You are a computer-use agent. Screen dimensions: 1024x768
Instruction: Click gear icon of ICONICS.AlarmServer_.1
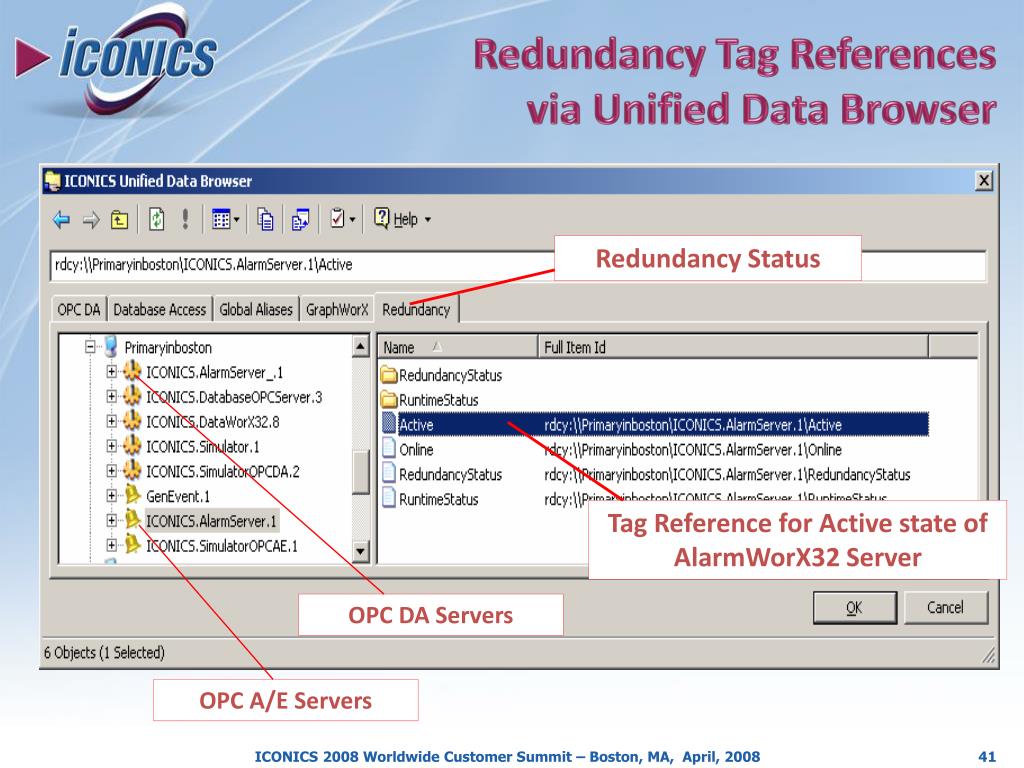[132, 371]
